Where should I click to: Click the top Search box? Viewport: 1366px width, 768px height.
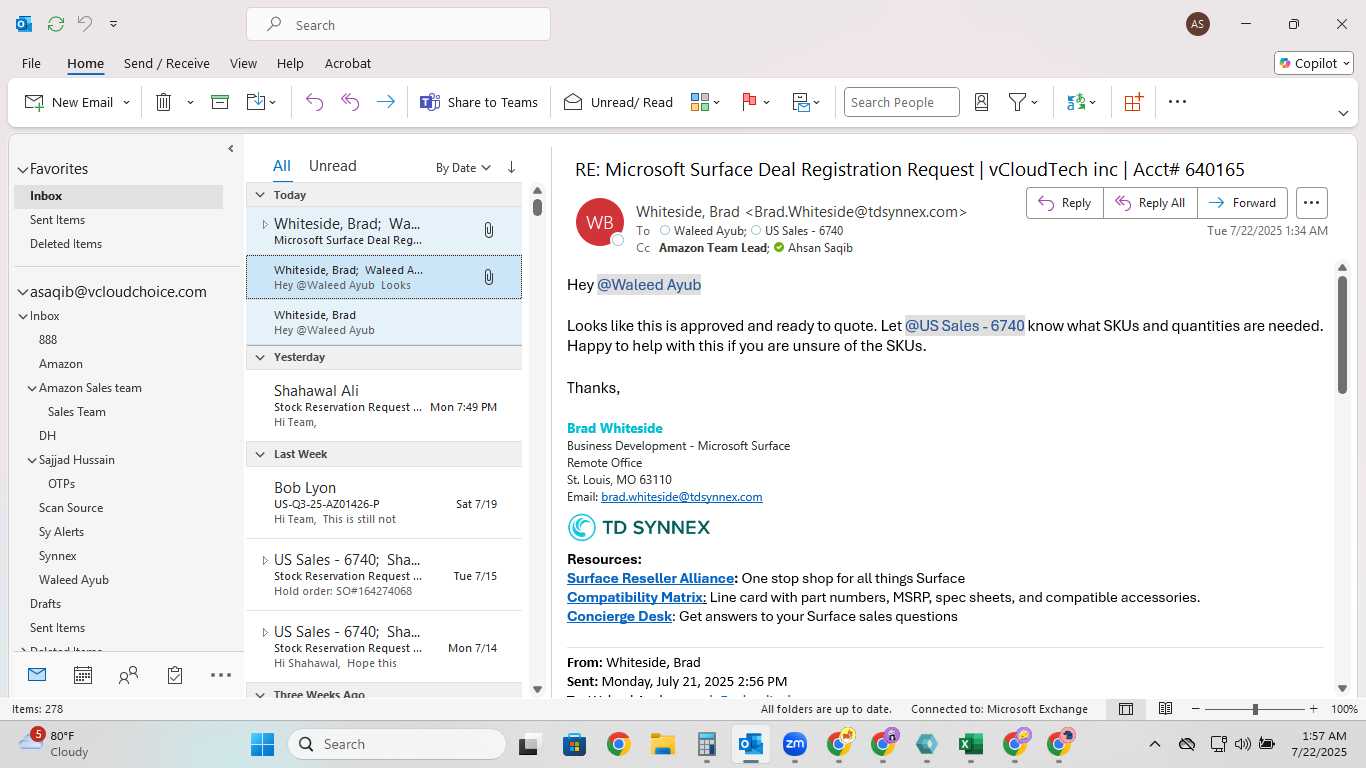pos(398,25)
